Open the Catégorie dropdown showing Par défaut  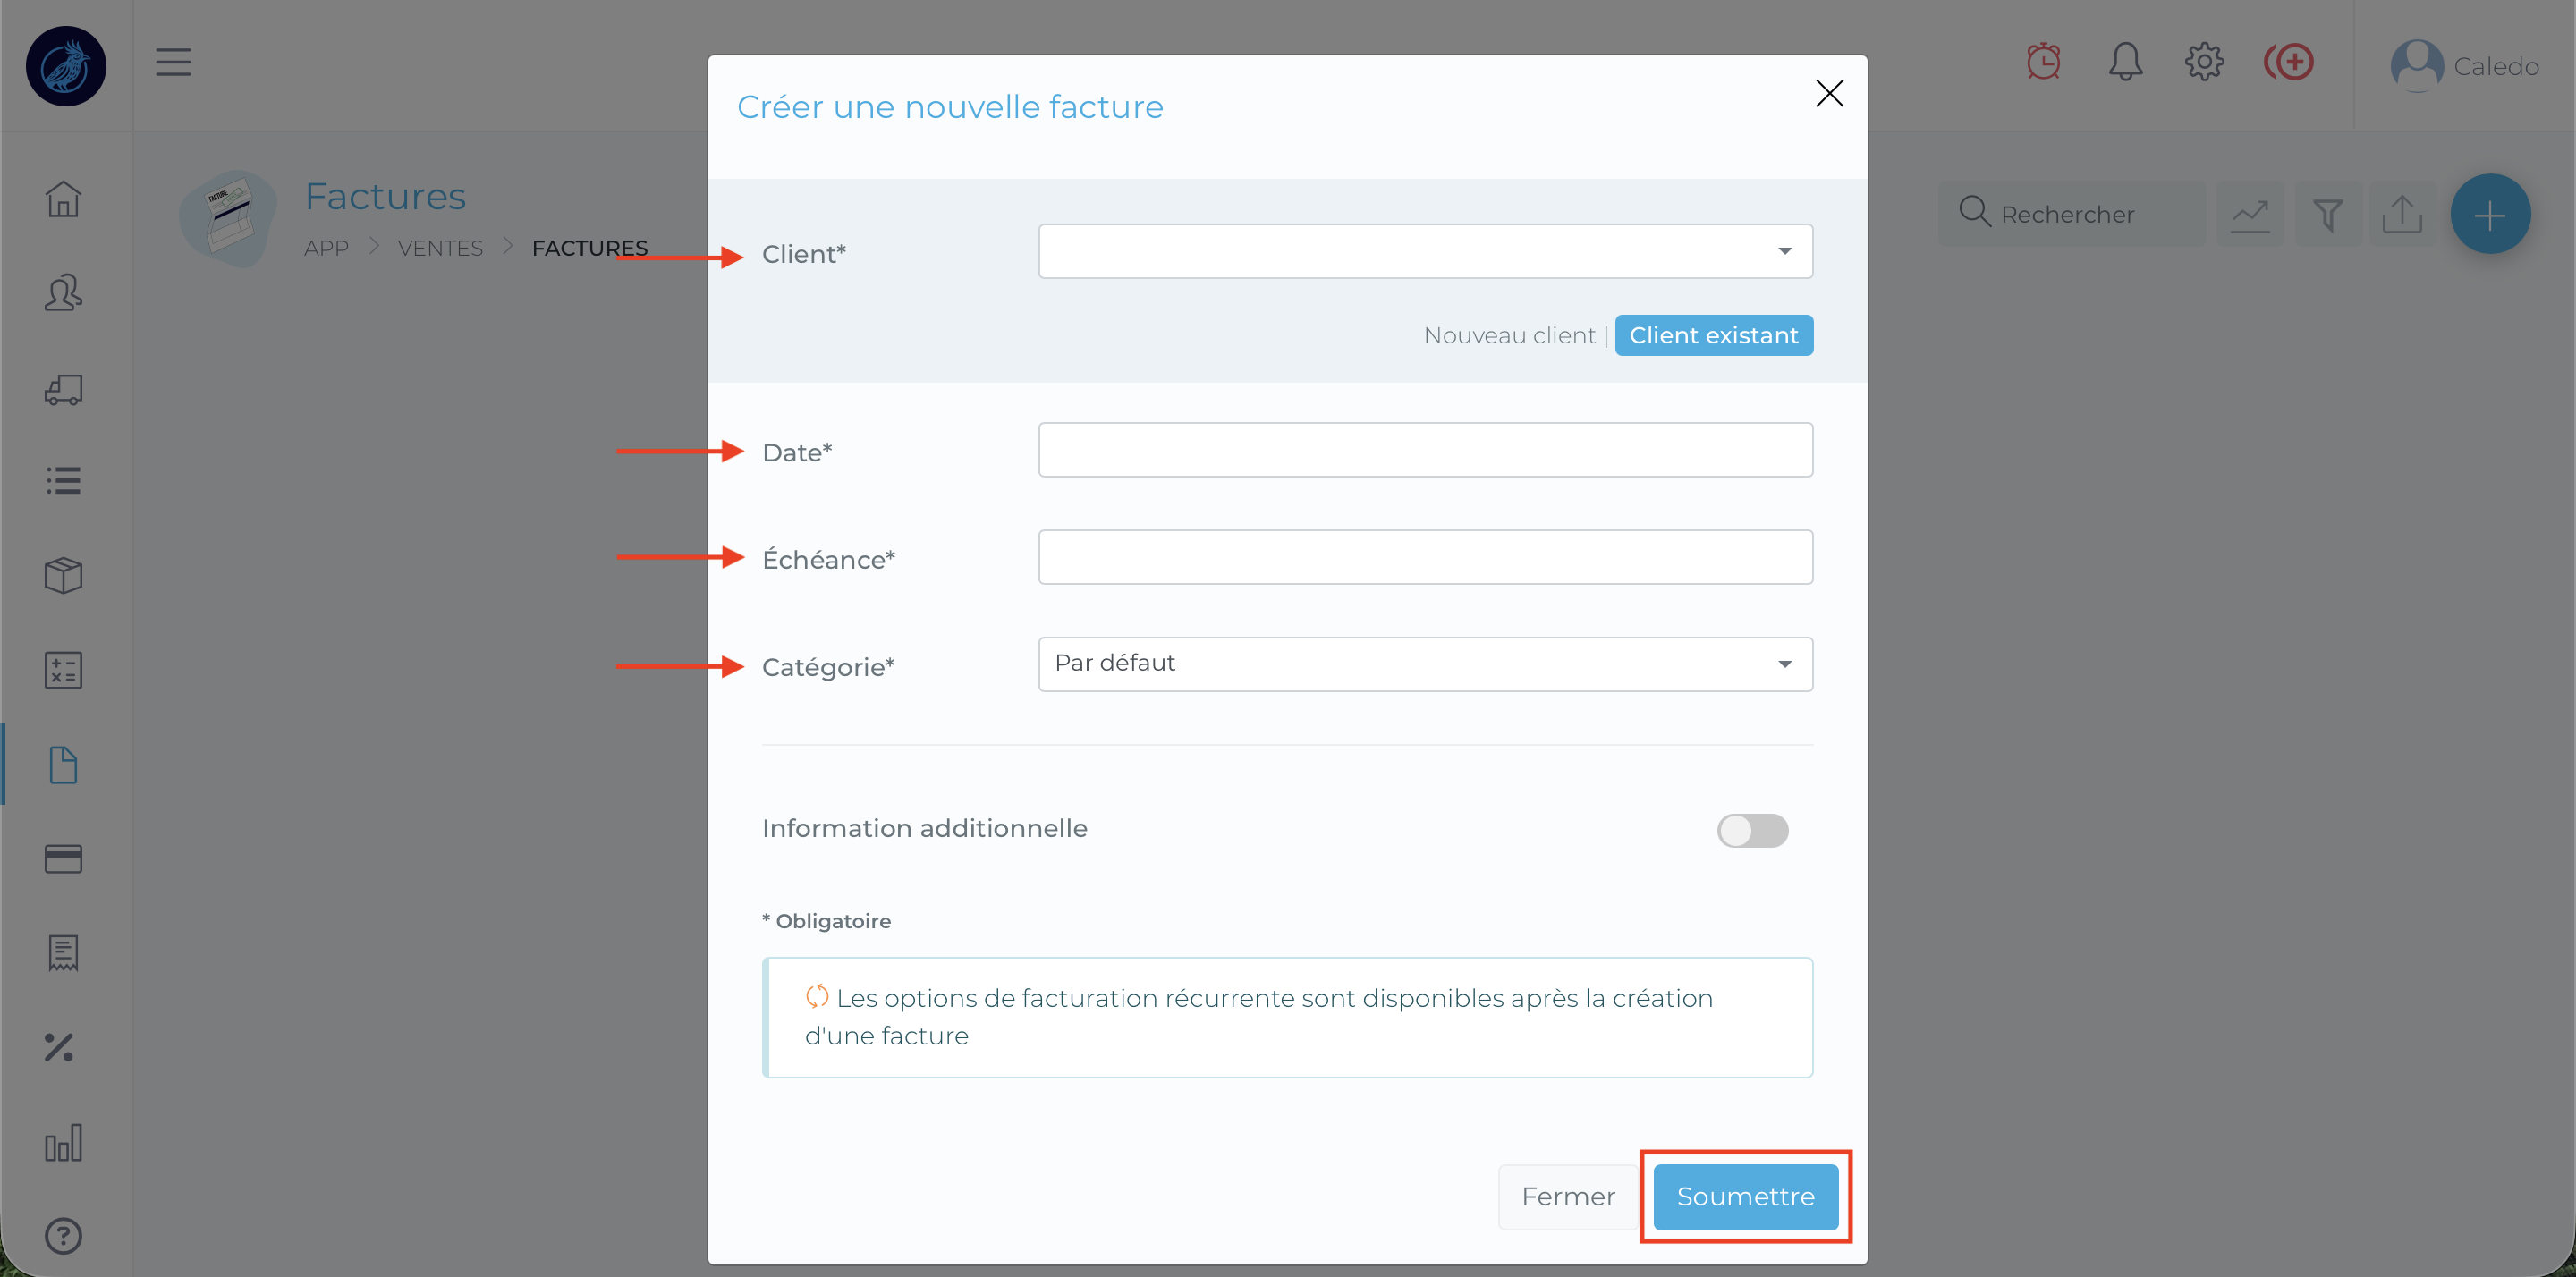[x=1425, y=664]
